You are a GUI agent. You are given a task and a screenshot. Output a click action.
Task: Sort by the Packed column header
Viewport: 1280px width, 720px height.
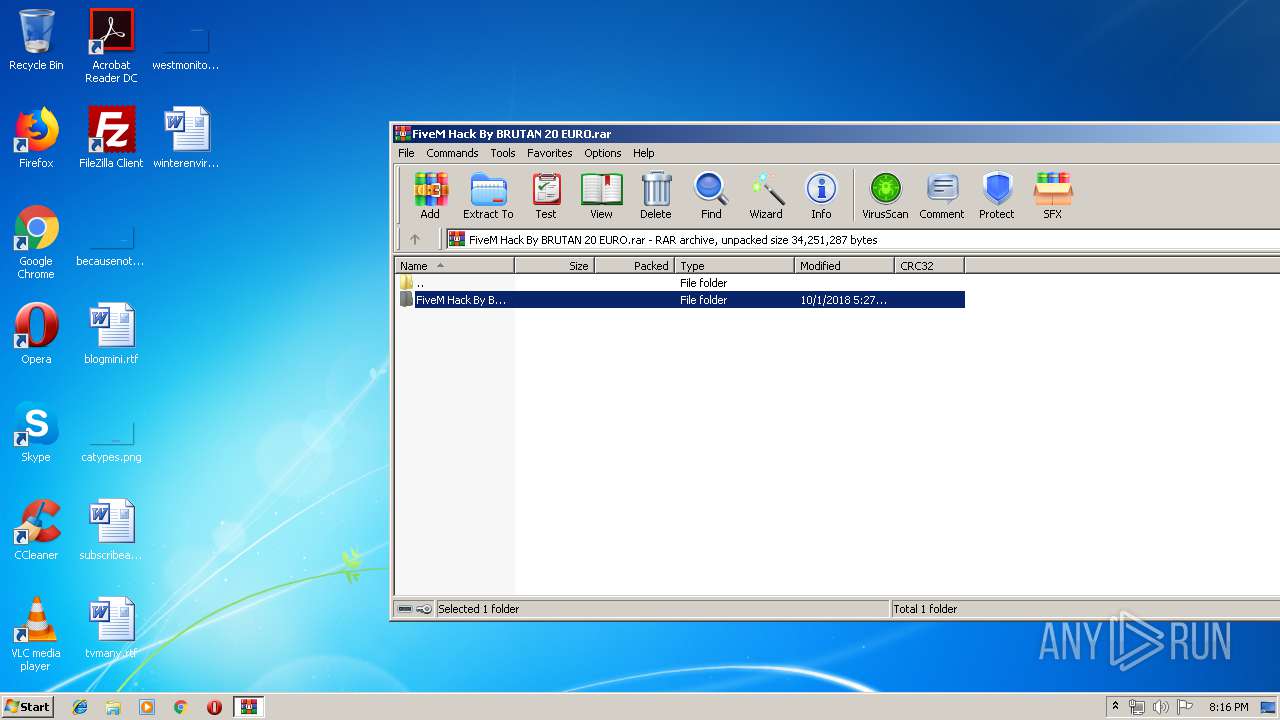coord(635,266)
